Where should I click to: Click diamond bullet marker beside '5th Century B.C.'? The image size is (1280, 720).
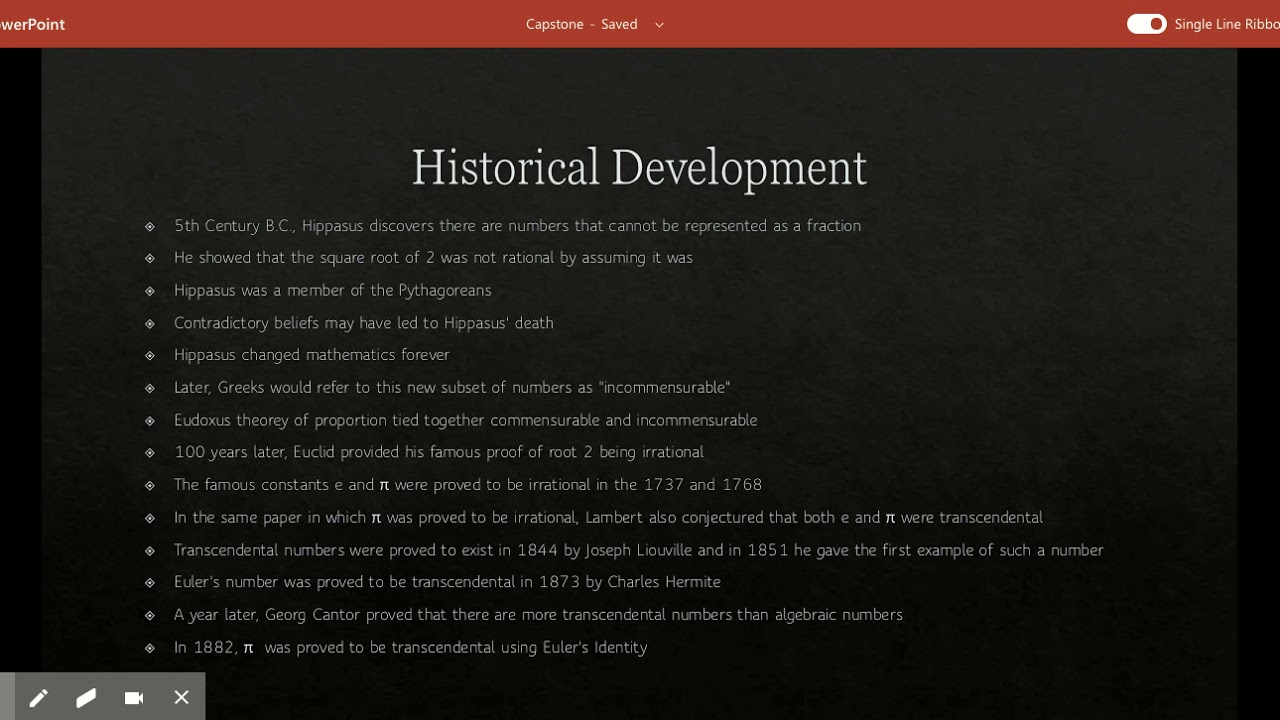150,227
